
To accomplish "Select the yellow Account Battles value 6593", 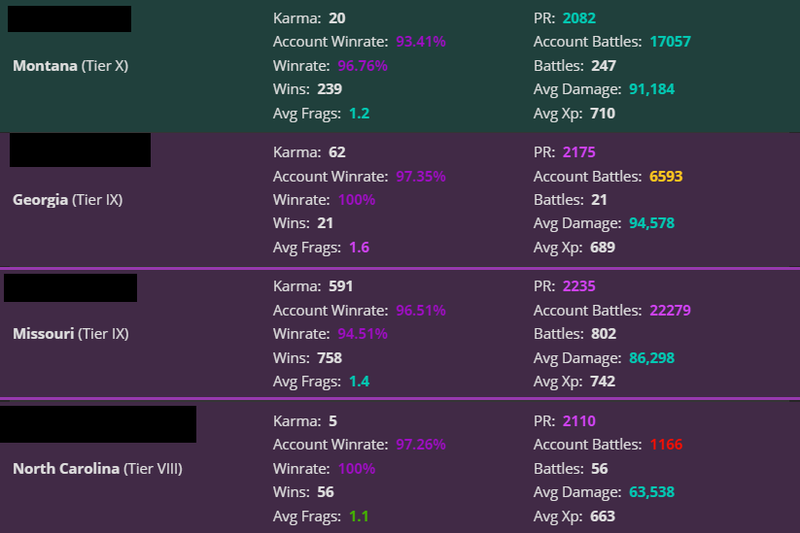I will 666,176.
